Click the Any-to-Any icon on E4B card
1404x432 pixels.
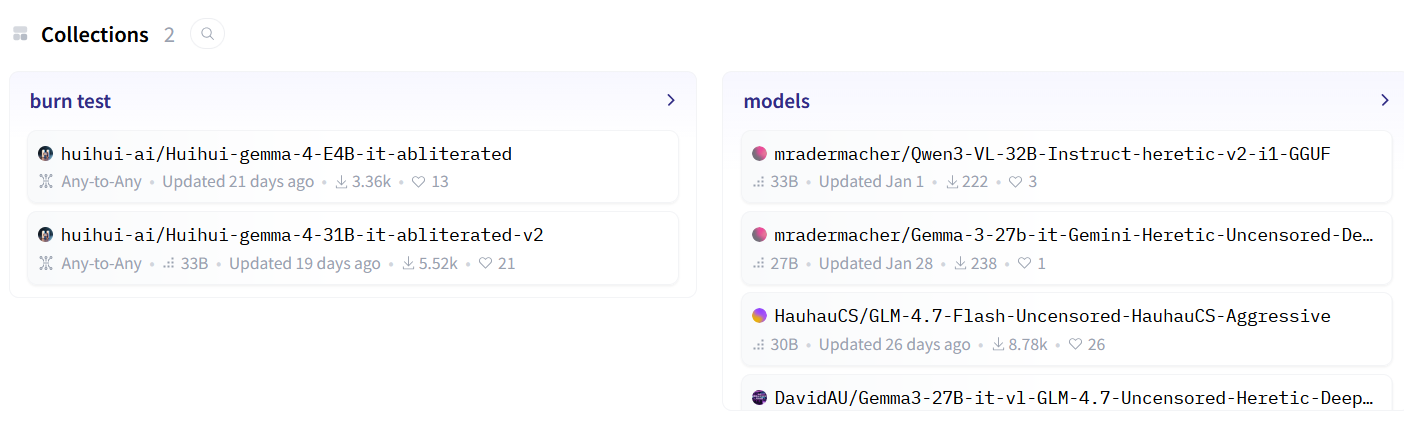click(x=45, y=182)
